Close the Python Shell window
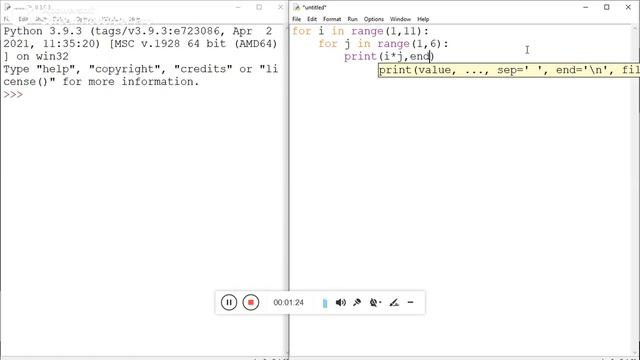 click(280, 7)
